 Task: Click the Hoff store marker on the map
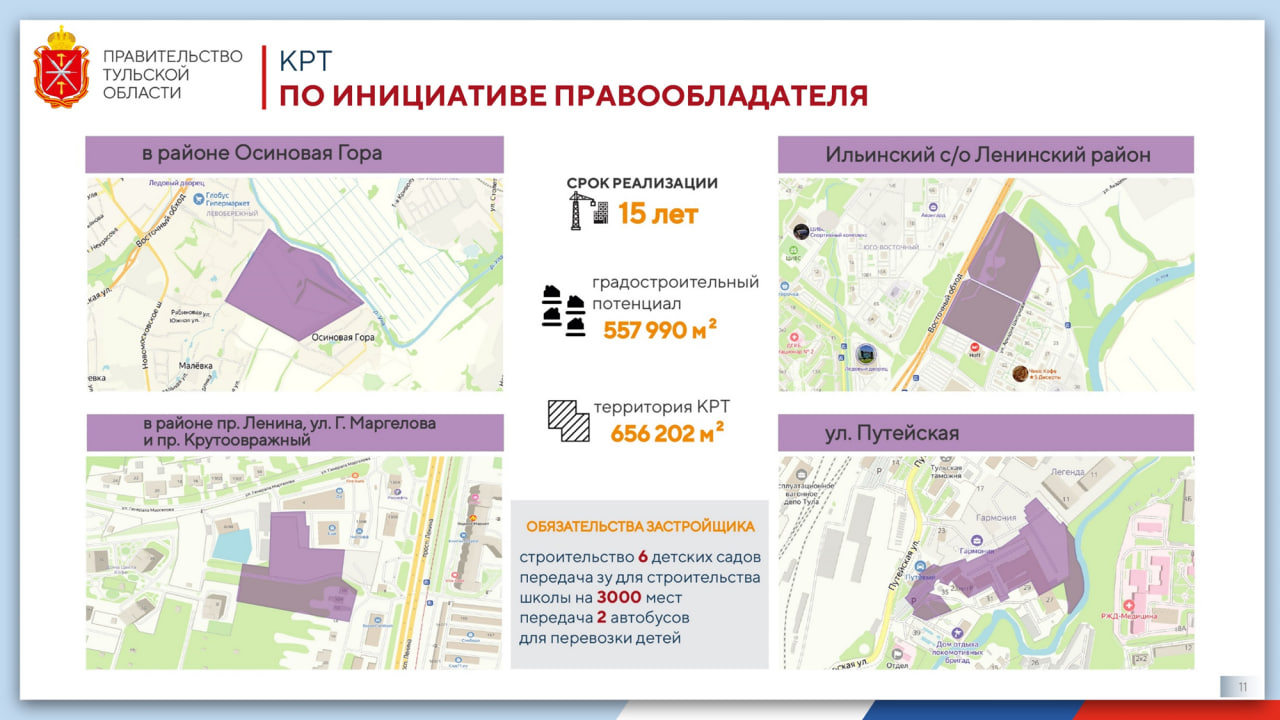pos(974,349)
